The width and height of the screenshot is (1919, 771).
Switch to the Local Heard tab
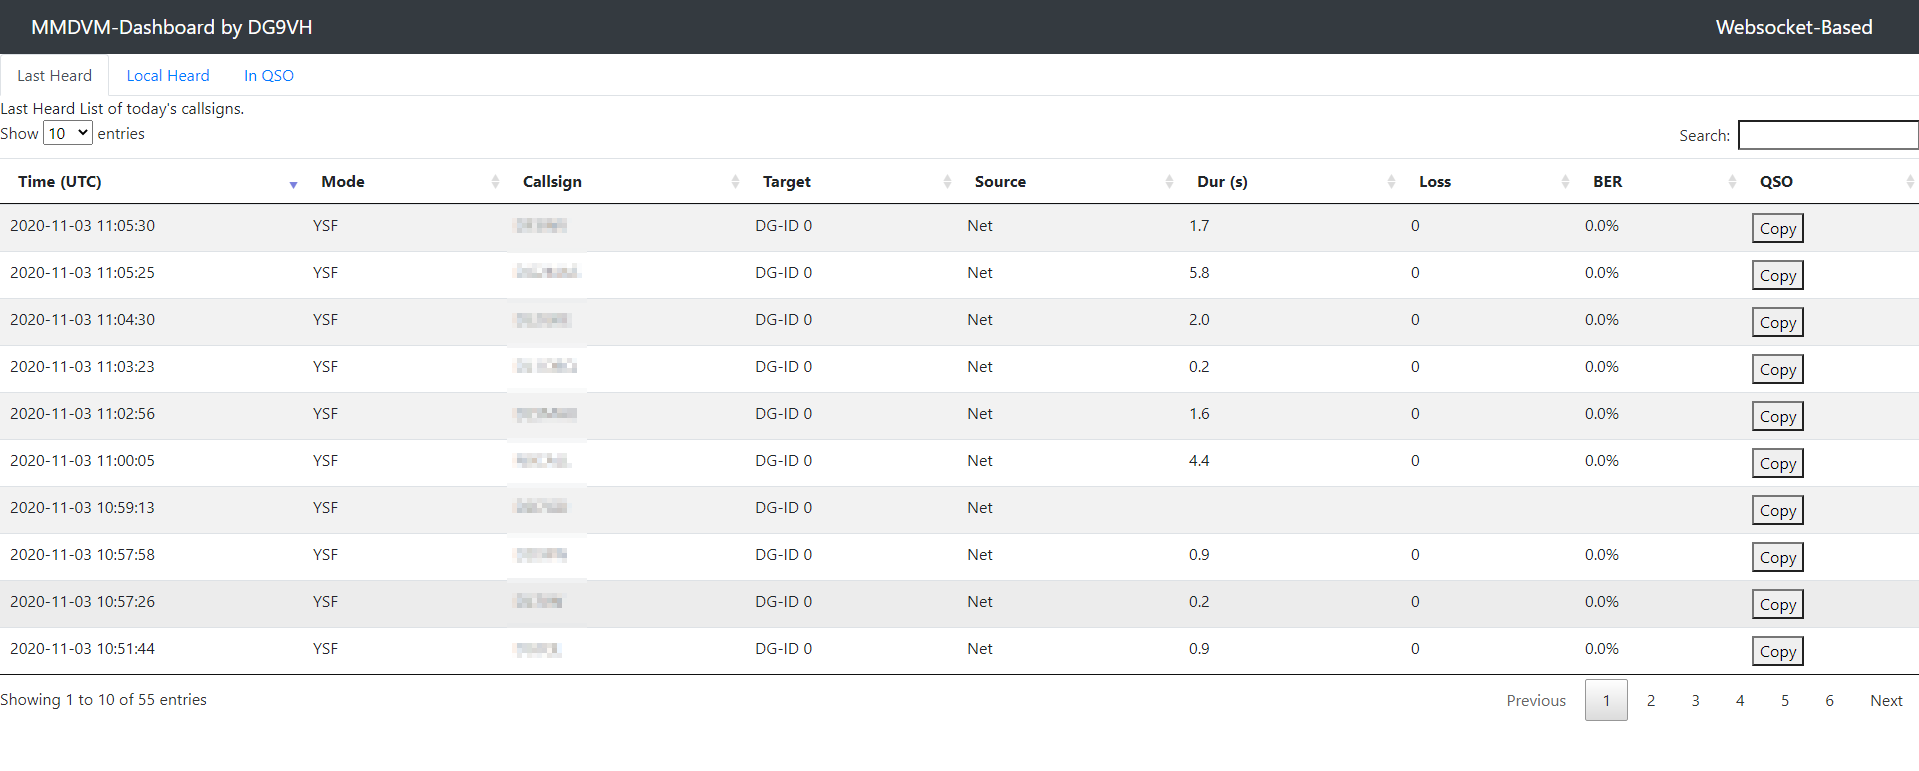(x=168, y=76)
